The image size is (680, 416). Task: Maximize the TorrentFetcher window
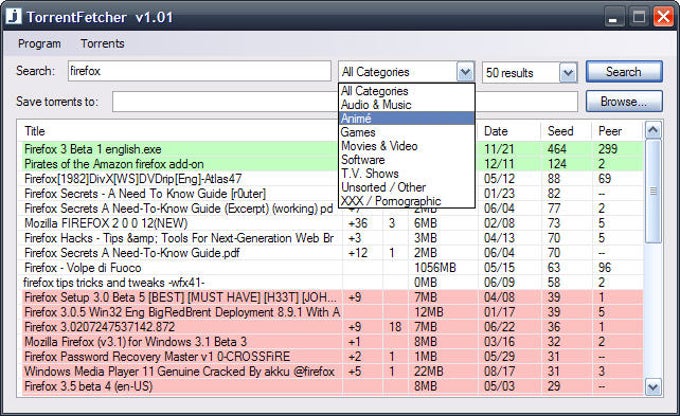(639, 17)
